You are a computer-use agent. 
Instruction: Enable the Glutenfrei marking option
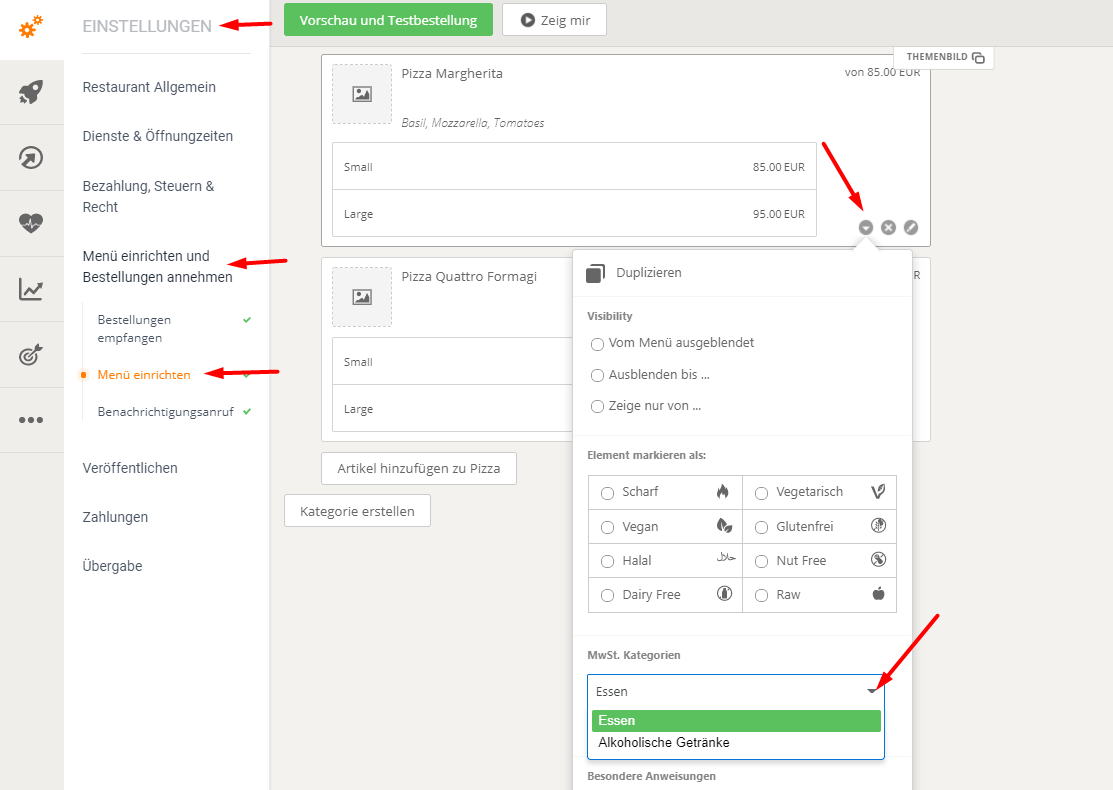pos(761,526)
